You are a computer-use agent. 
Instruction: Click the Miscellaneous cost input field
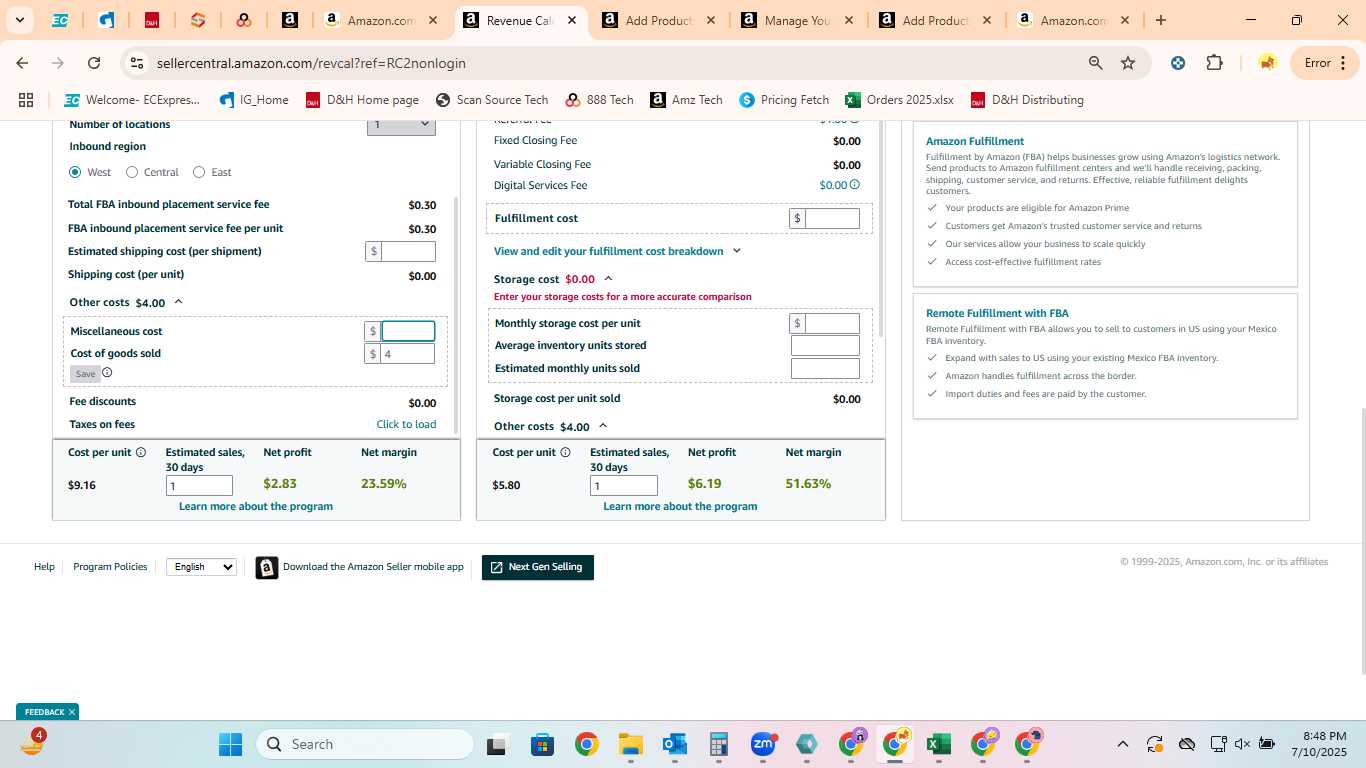point(408,331)
